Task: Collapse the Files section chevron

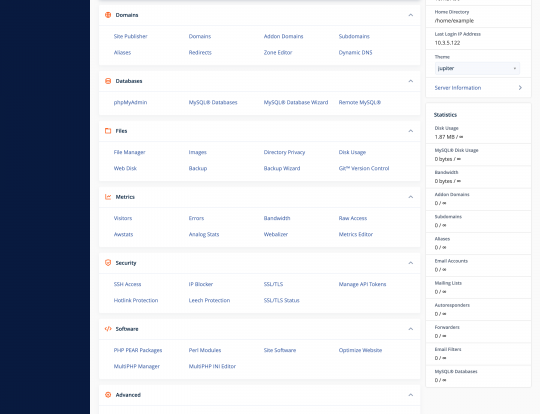Action: [x=411, y=131]
